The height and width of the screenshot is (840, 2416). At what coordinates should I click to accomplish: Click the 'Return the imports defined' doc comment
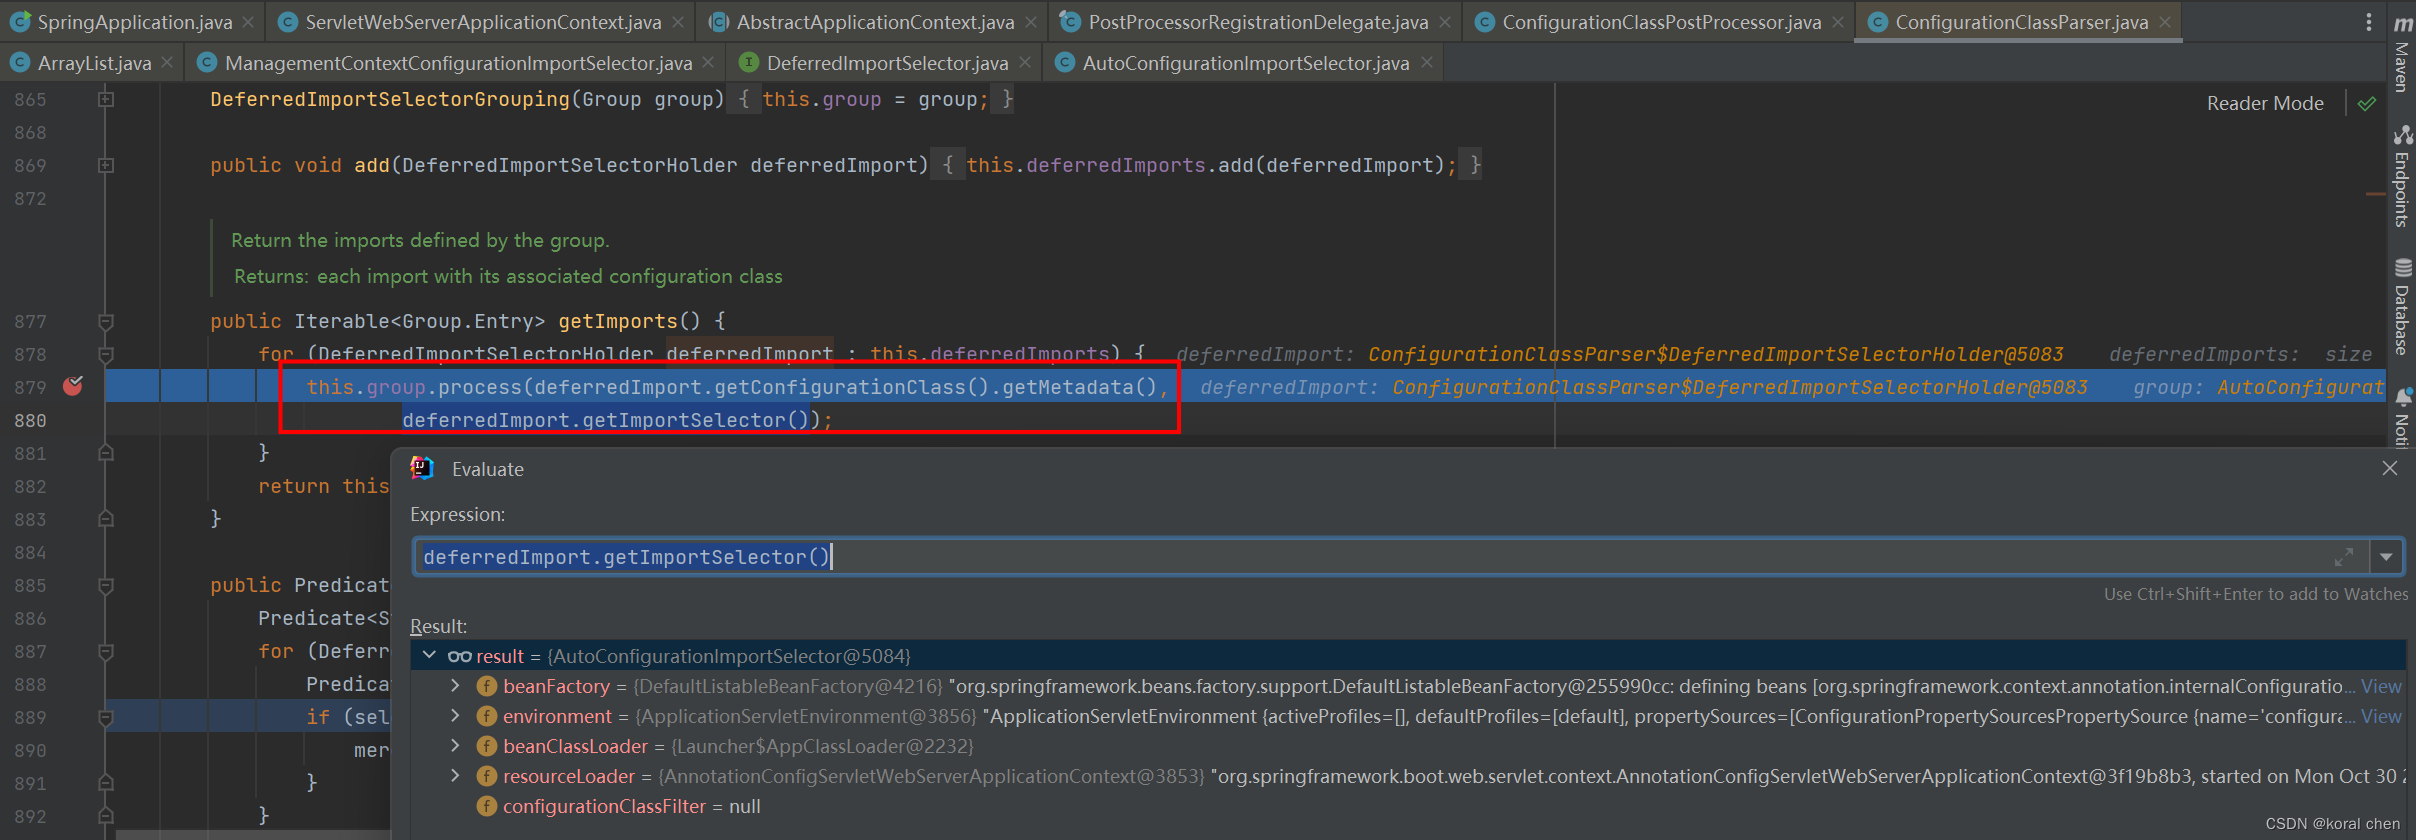(420, 240)
